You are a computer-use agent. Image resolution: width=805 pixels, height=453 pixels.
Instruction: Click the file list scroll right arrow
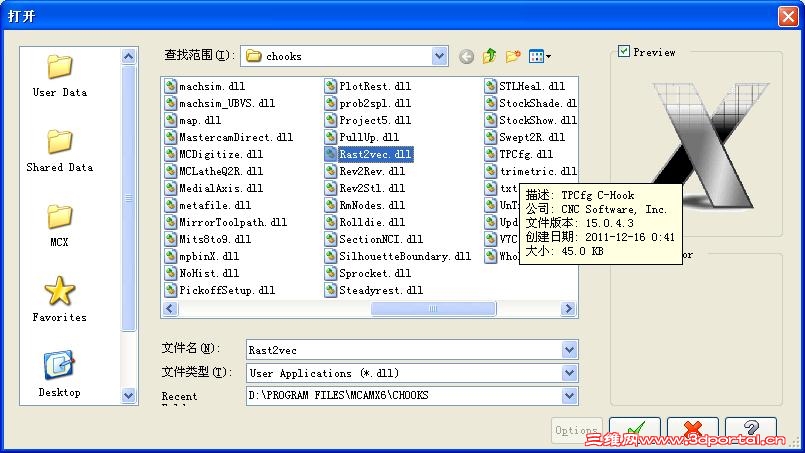(568, 309)
